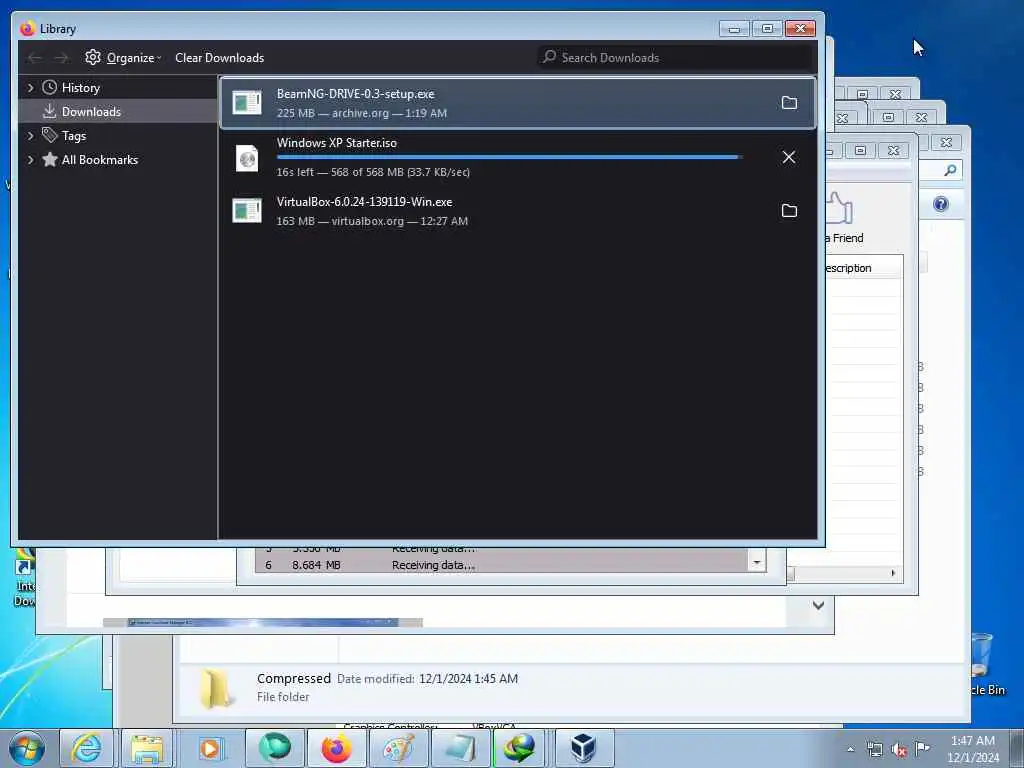Click the Windows XP Starter.iso disc icon
The width and height of the screenshot is (1024, 768).
click(247, 158)
